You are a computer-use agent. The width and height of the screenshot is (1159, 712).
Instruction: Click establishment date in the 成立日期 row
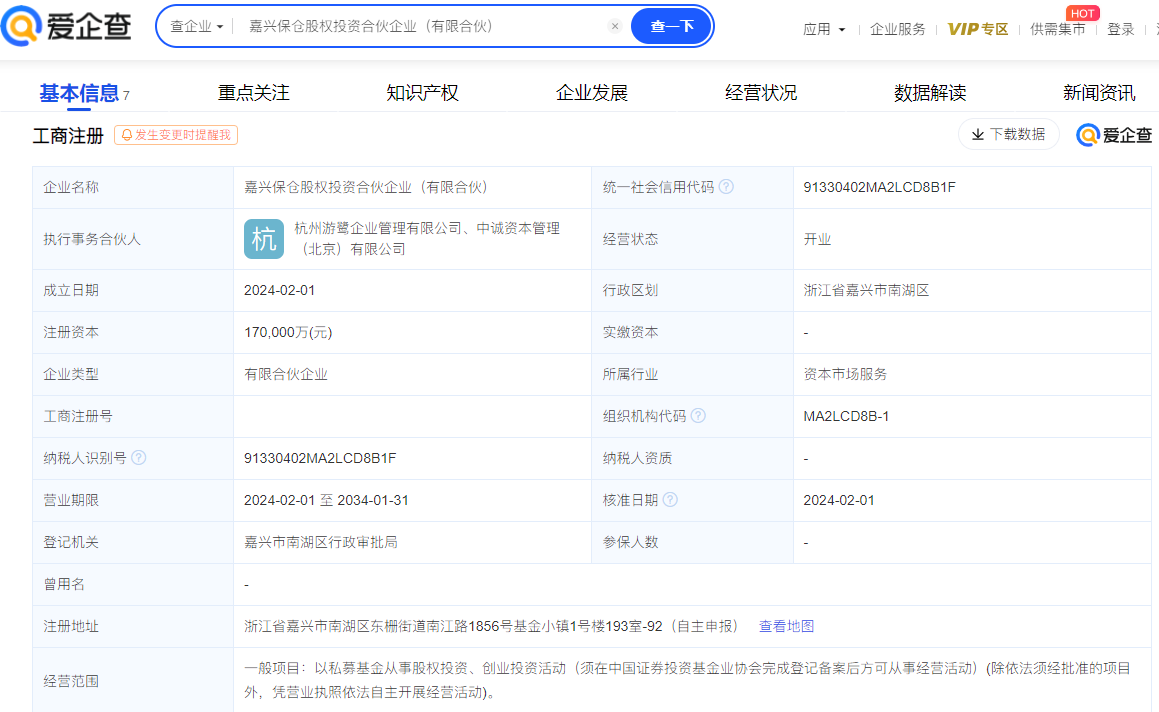pyautogui.click(x=279, y=291)
